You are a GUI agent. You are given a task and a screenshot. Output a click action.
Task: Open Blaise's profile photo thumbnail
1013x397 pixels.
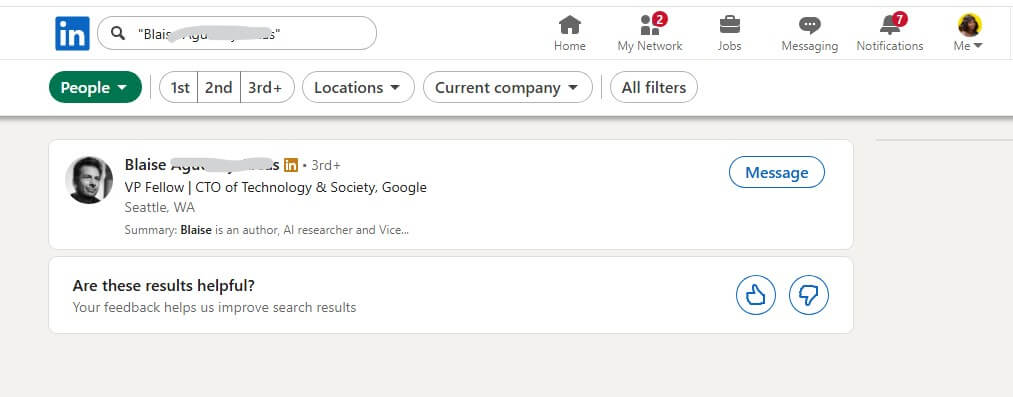[89, 180]
